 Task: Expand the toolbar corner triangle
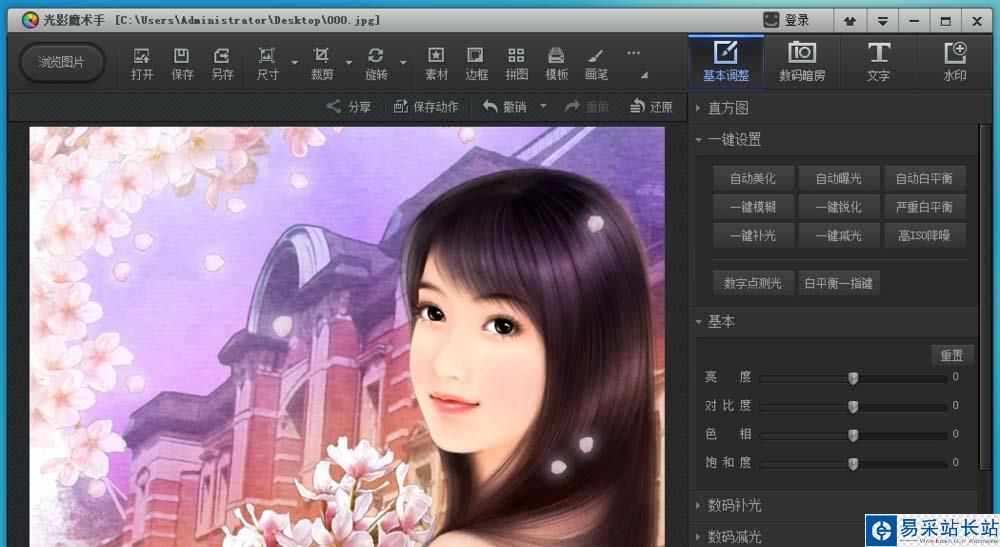[x=644, y=75]
